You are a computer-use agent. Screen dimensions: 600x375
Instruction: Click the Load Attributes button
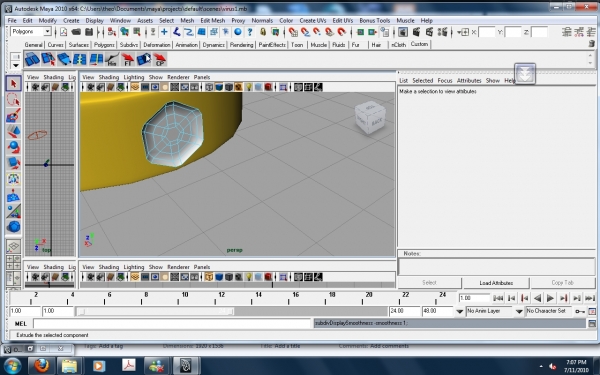pos(496,283)
